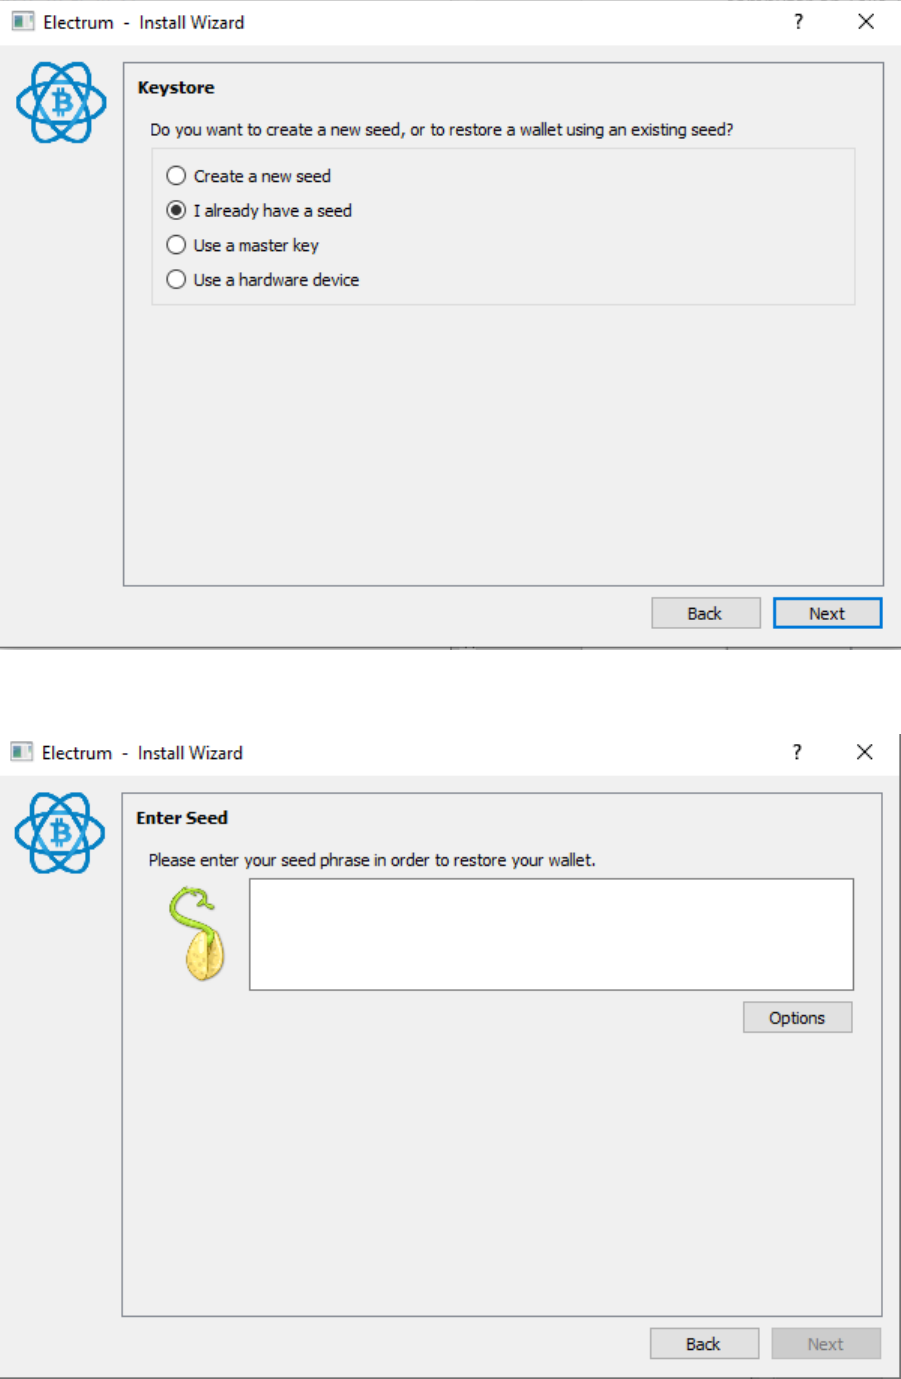The image size is (901, 1379).
Task: Click title bar app icon of Enter Seed window
Action: coord(21,752)
